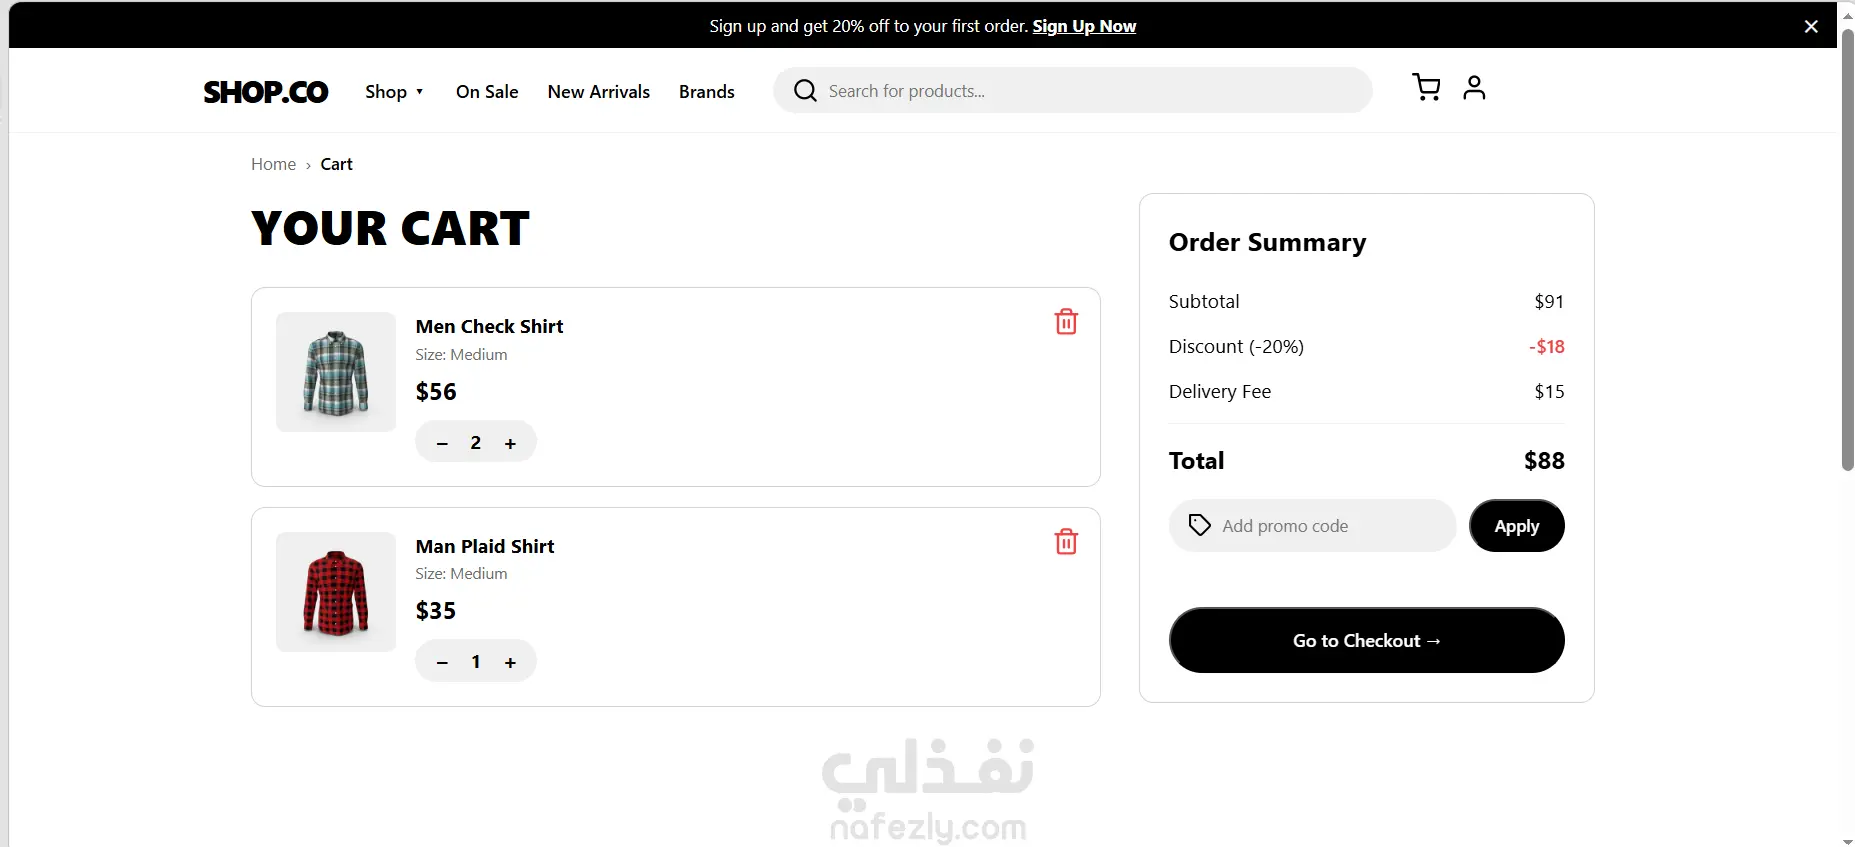This screenshot has height=847, width=1855.
Task: Click the SHOP.CO logo
Action: tap(266, 92)
